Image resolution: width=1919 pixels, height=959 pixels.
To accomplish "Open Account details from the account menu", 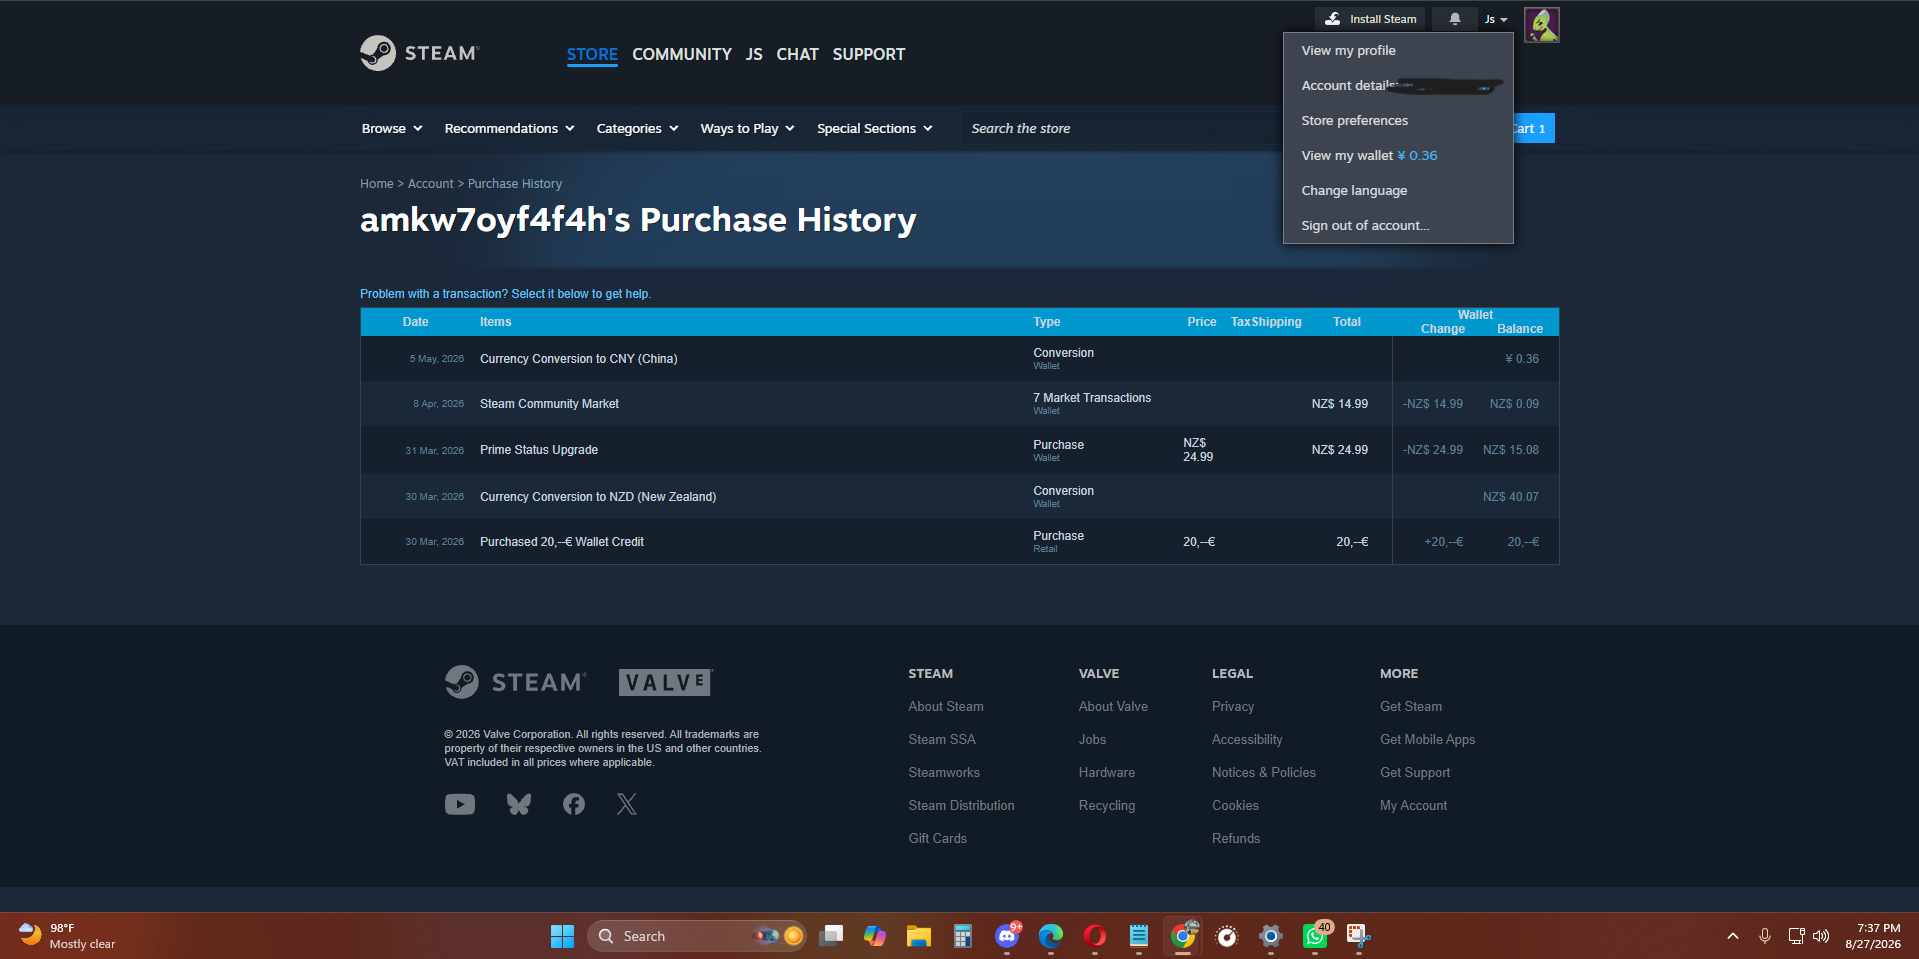I will [x=1398, y=85].
